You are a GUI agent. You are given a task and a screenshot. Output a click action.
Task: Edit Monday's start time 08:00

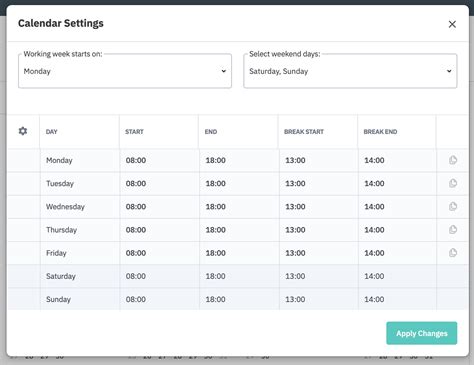tap(136, 160)
